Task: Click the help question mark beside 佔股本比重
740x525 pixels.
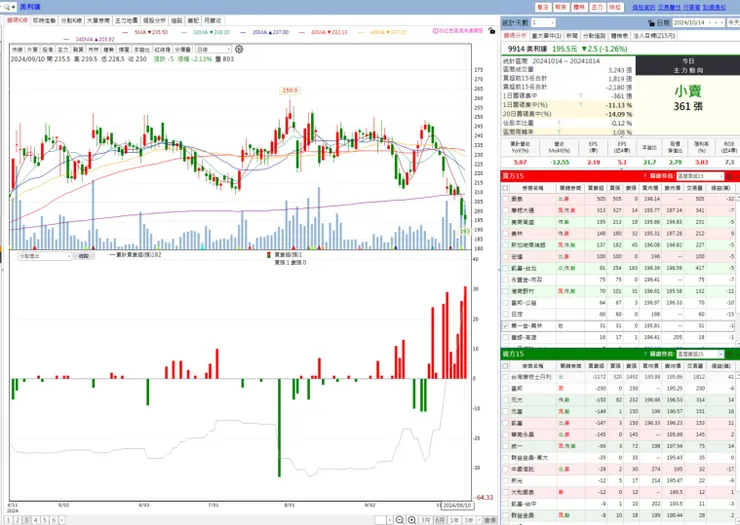Action: [x=559, y=123]
